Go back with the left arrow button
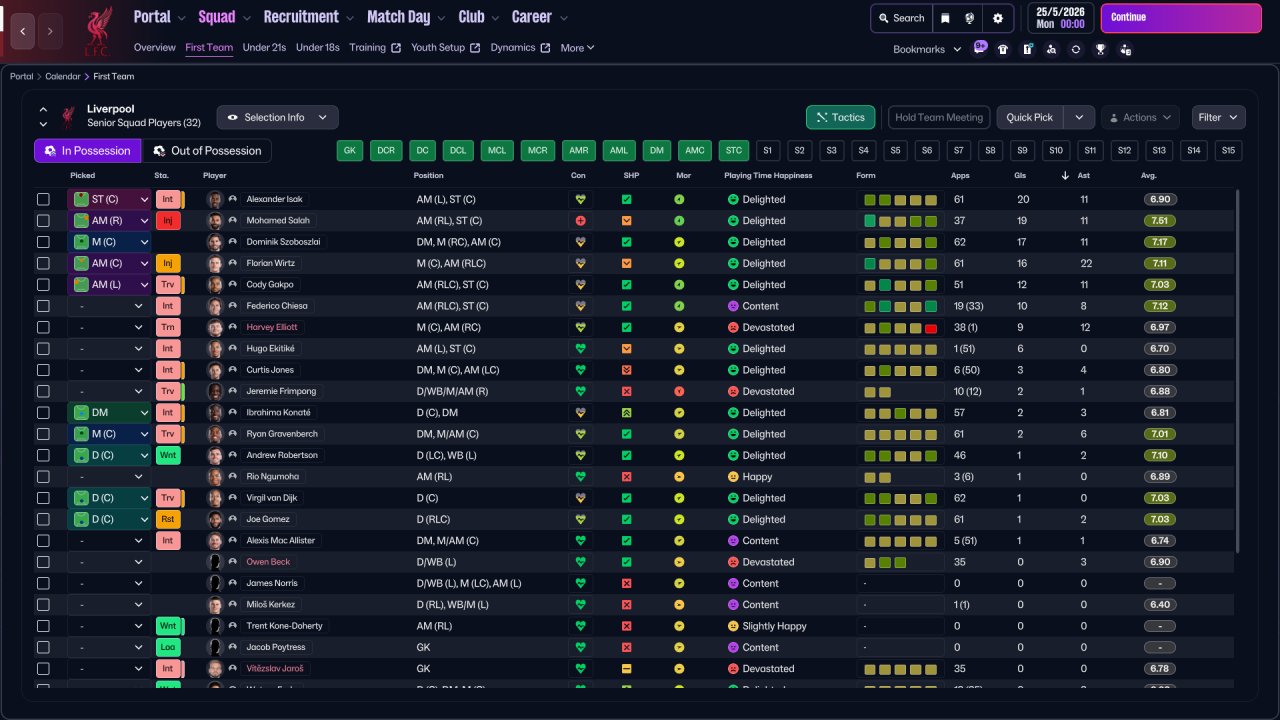 [23, 31]
